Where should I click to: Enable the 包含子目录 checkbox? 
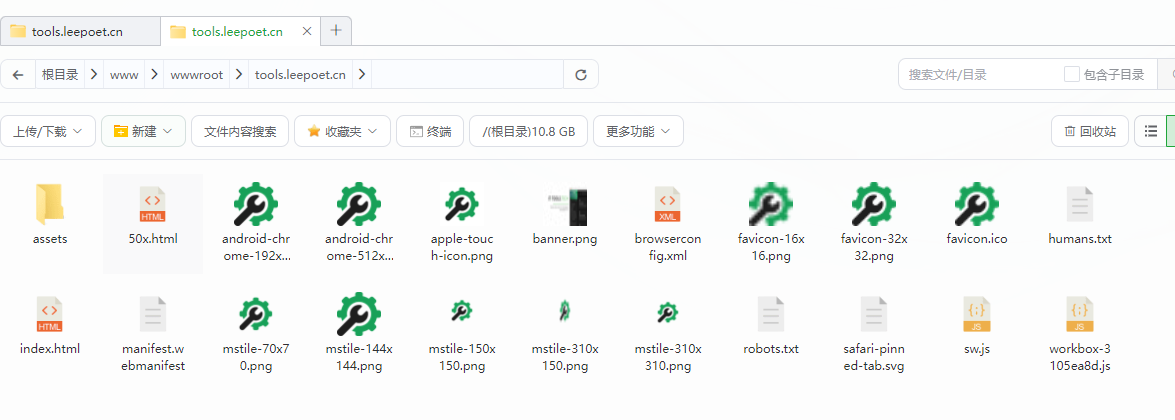[x=1072, y=75]
